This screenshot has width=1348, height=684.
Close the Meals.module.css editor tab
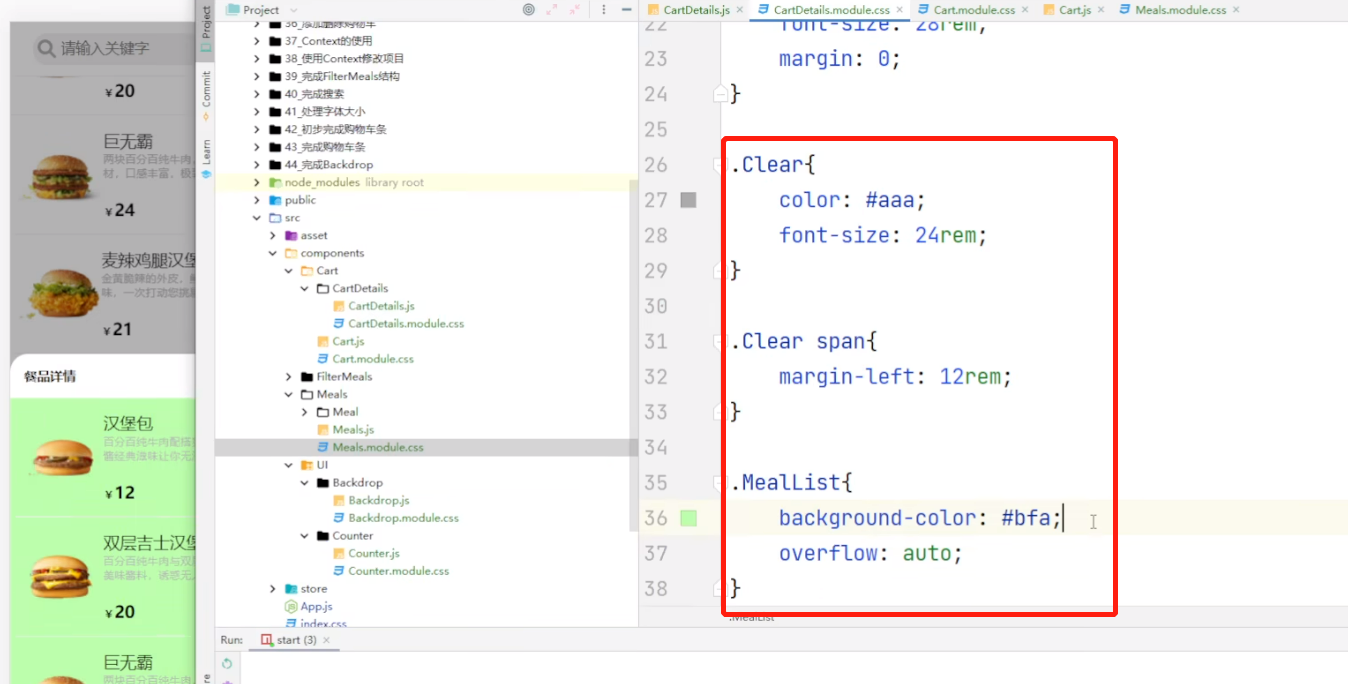click(x=1236, y=10)
